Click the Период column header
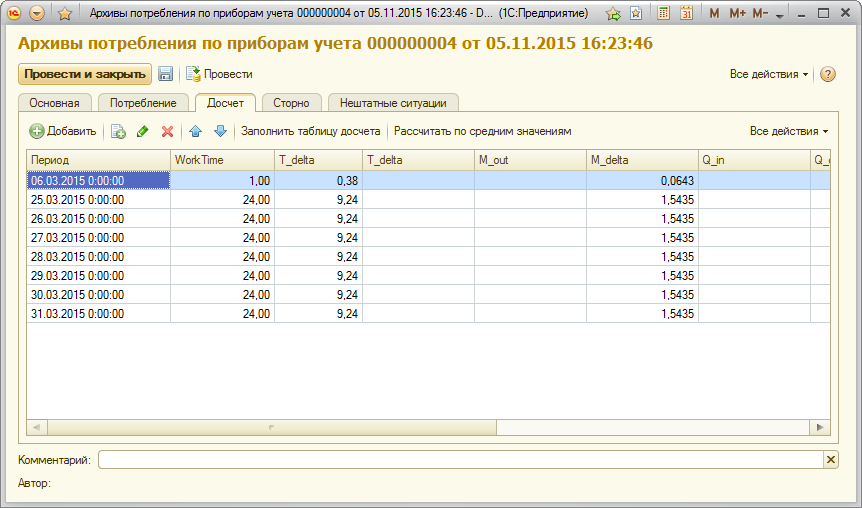Screen dimensions: 862x508 pyautogui.click(x=98, y=160)
